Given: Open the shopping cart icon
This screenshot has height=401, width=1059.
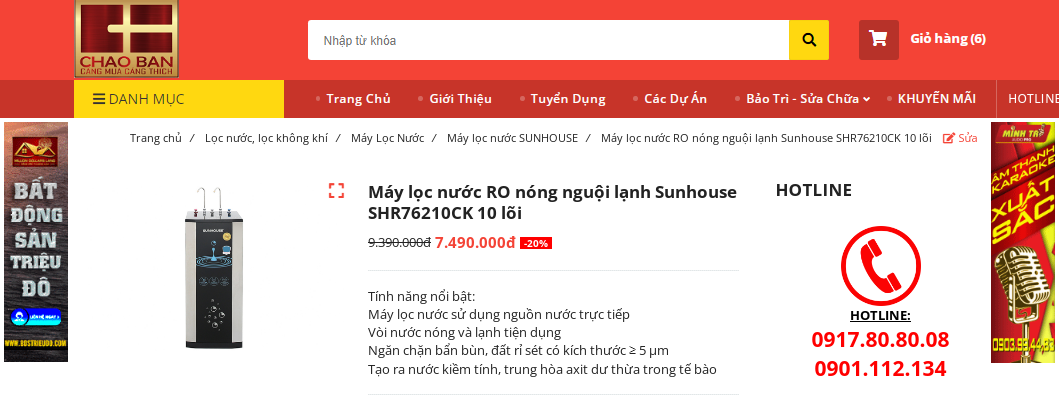Looking at the screenshot, I should click(x=878, y=39).
